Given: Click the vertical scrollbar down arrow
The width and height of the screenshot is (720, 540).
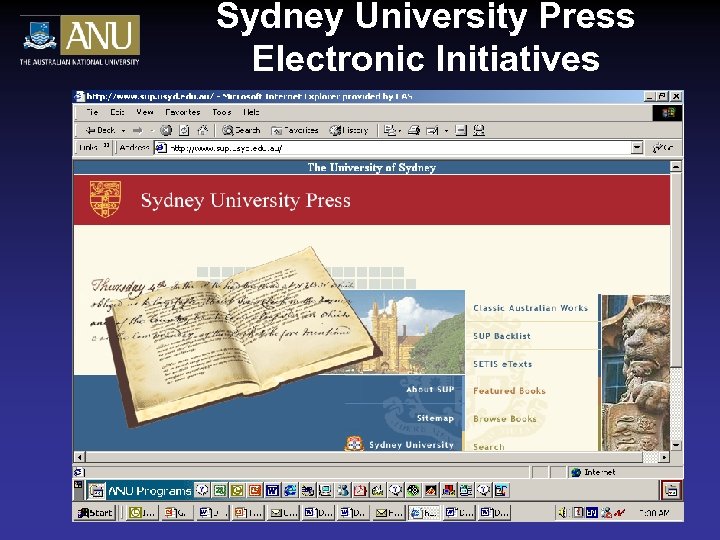Looking at the screenshot, I should [x=675, y=445].
